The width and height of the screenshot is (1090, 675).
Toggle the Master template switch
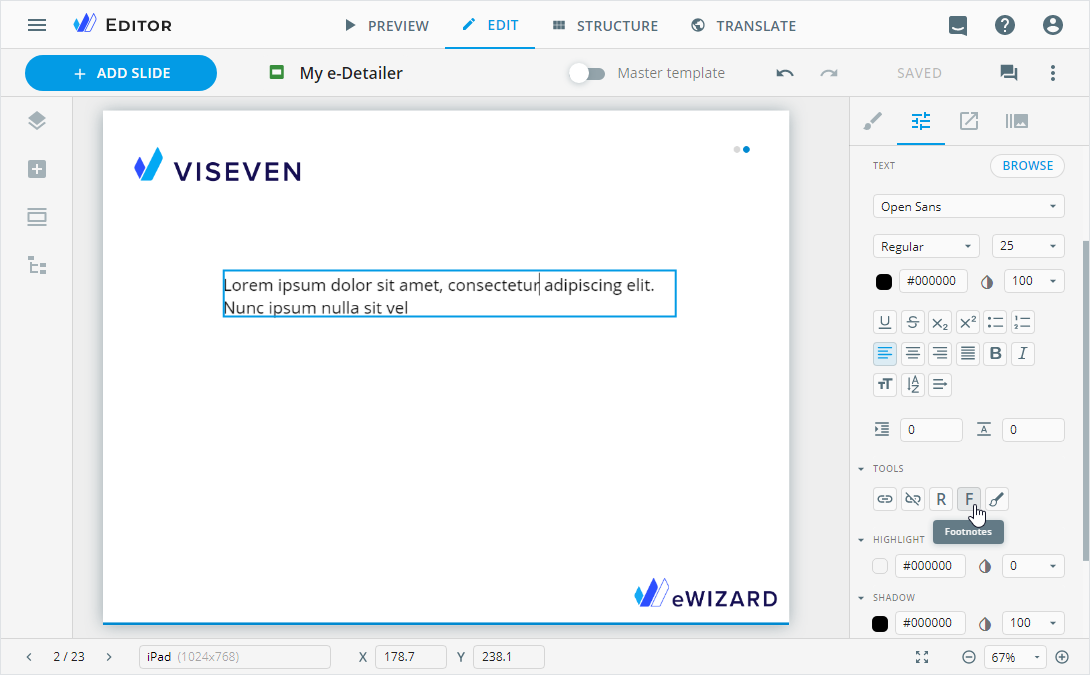pyautogui.click(x=587, y=73)
